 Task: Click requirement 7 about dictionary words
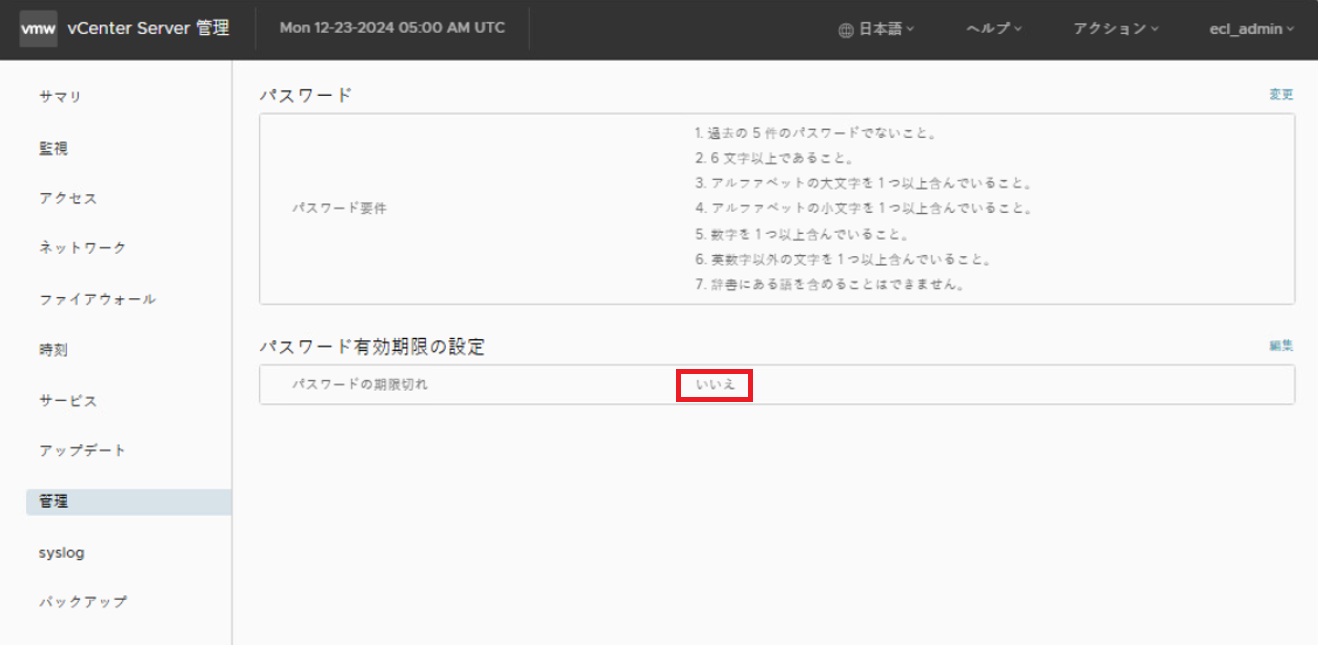(x=829, y=285)
